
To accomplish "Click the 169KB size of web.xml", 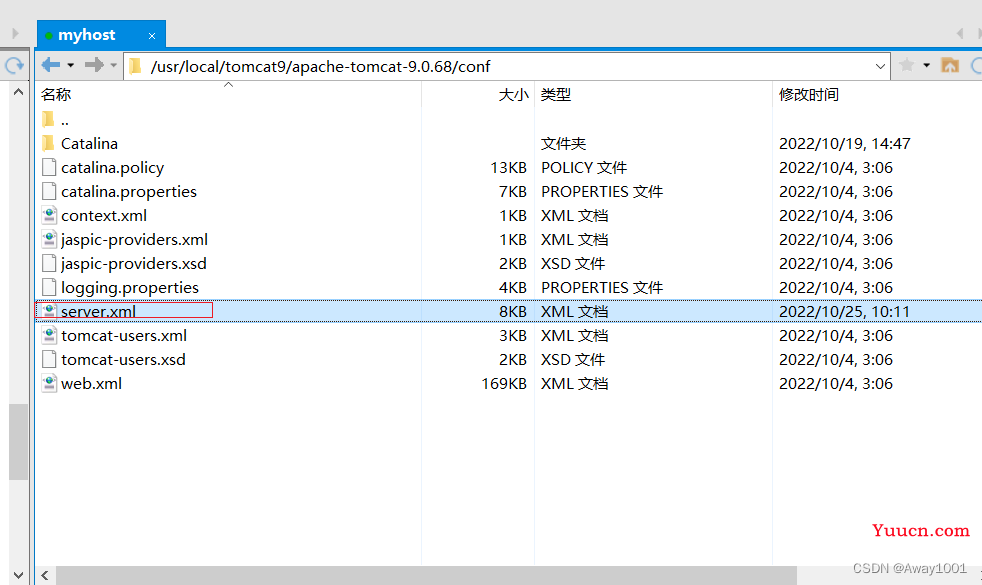I will (504, 383).
